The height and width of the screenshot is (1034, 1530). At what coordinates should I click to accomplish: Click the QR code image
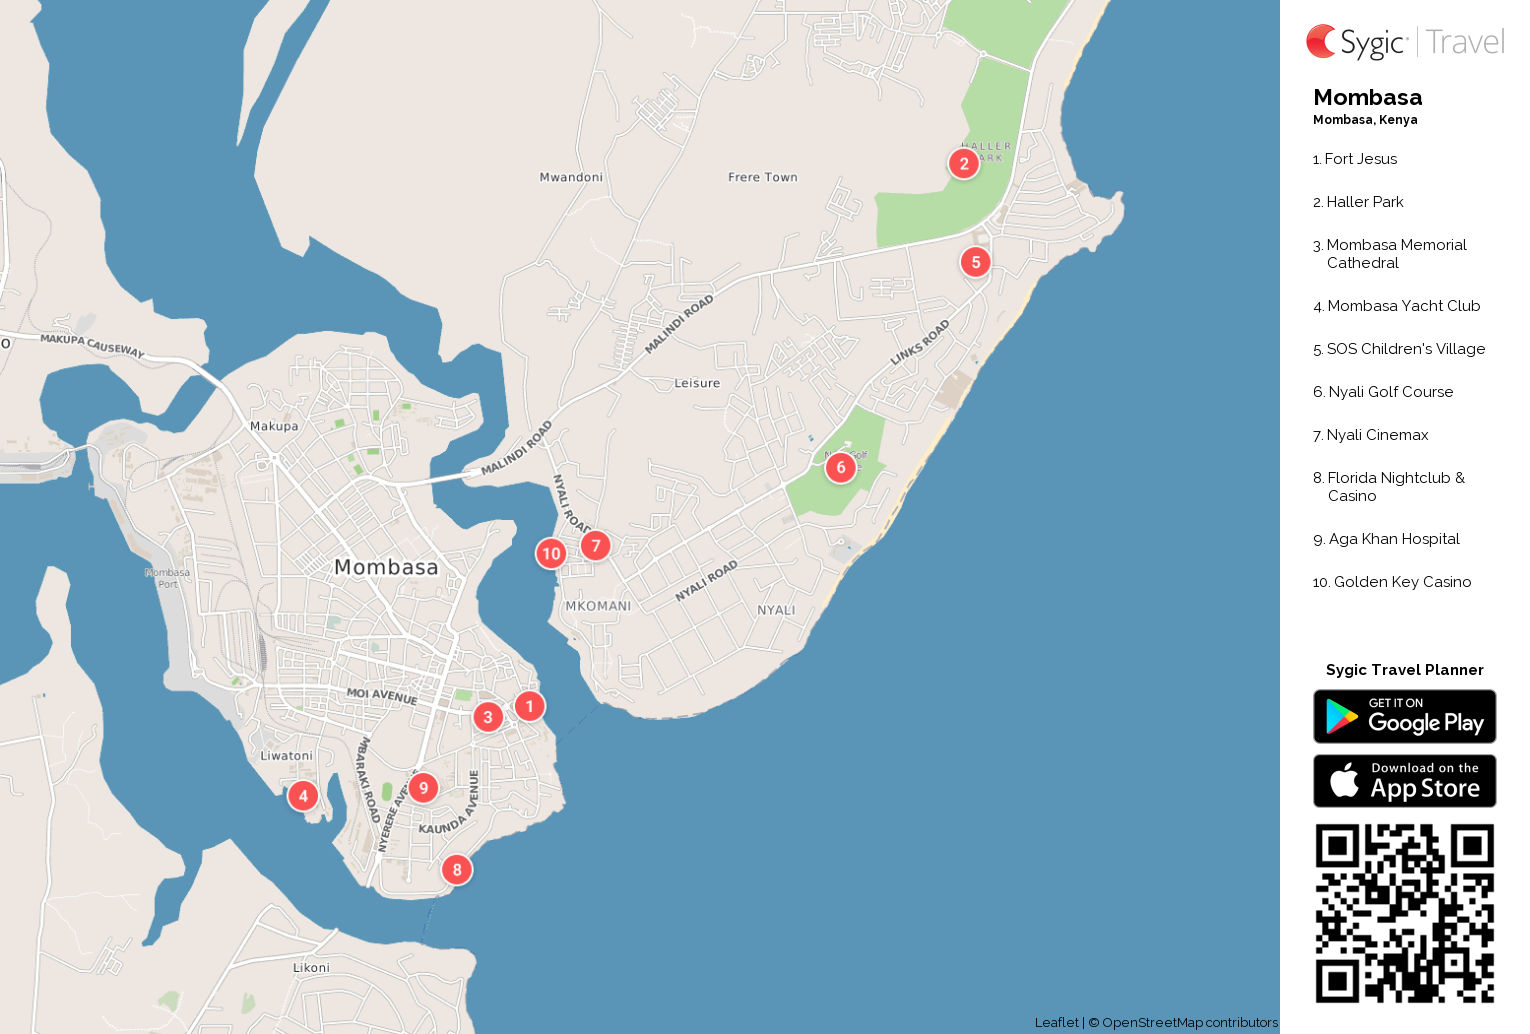pos(1405,913)
